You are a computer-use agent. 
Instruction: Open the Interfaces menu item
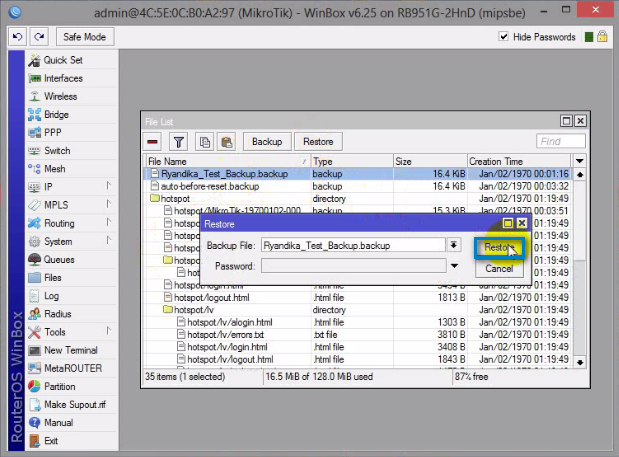click(63, 78)
